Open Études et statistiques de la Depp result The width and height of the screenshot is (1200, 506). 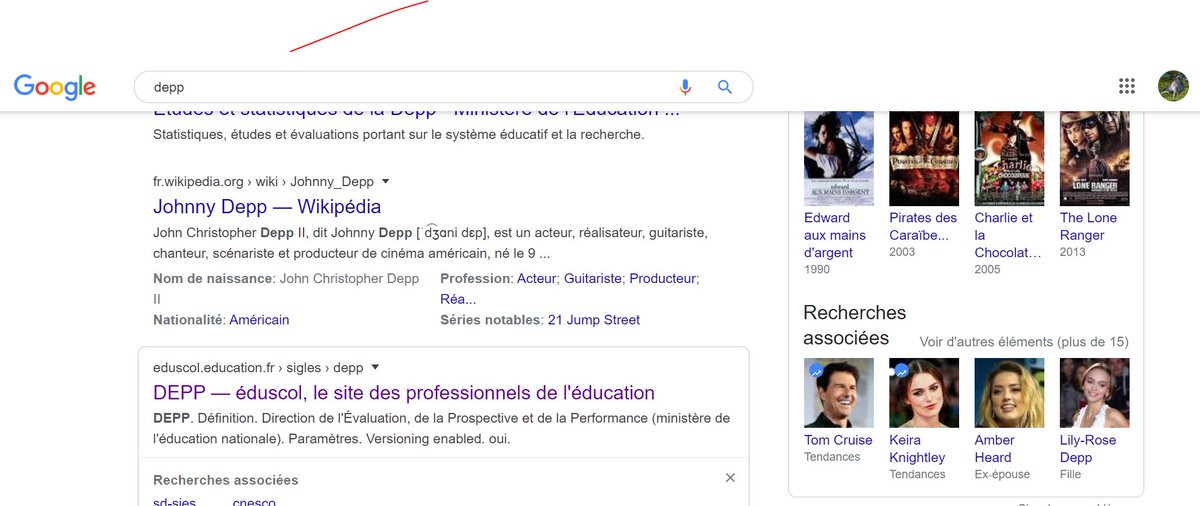coord(417,112)
